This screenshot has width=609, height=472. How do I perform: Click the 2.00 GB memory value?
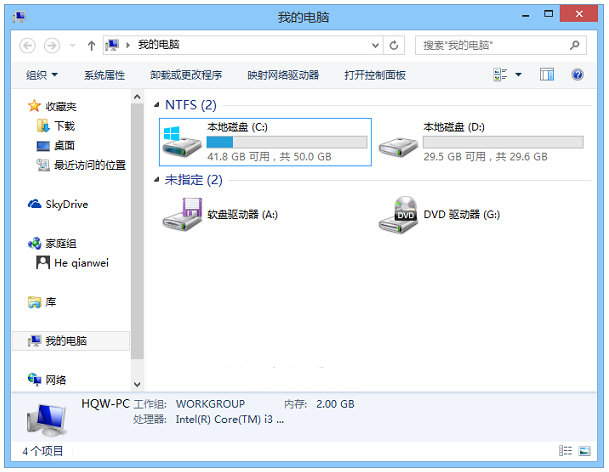tap(335, 404)
